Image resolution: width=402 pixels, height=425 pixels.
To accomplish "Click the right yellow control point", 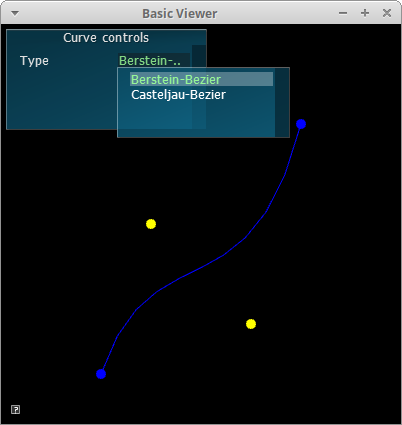I will click(x=251, y=324).
